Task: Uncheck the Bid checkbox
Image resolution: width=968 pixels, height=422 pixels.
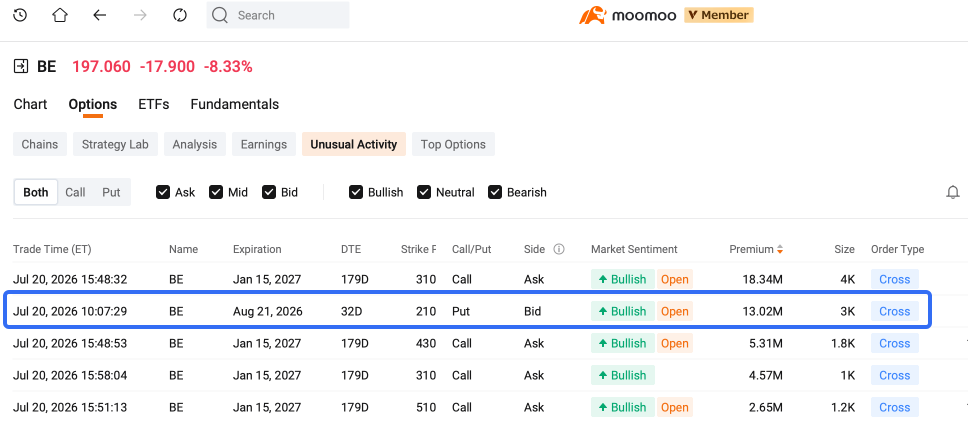Action: point(269,192)
